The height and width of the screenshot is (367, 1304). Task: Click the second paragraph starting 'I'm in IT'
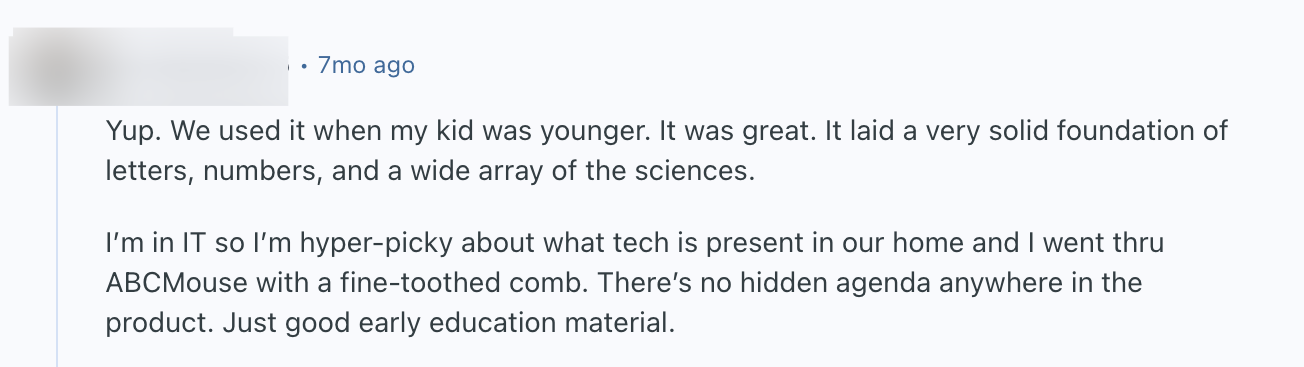pyautogui.click(x=635, y=281)
